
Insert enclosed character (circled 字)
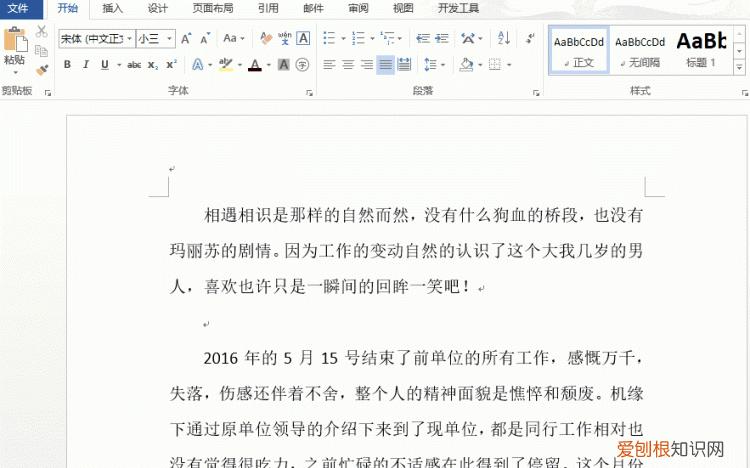[x=302, y=64]
